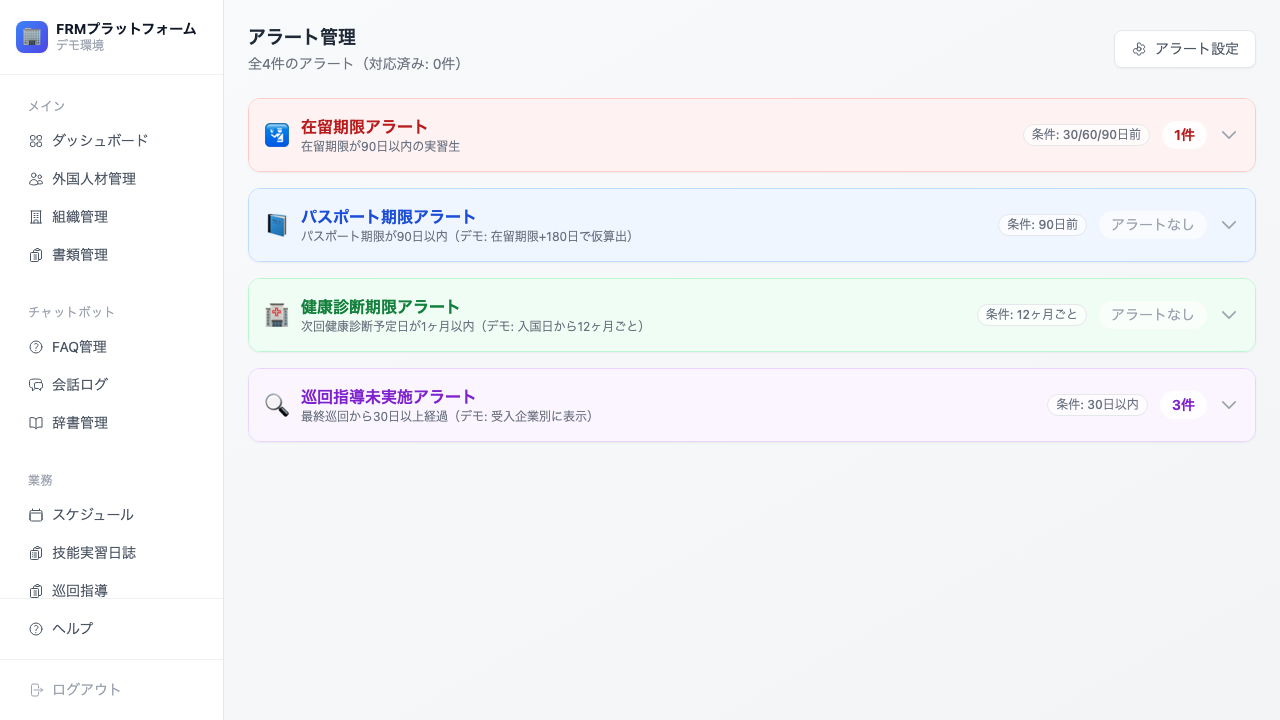The width and height of the screenshot is (1280, 720).
Task: Click the 全4件のアラート summary text
Action: click(x=355, y=64)
